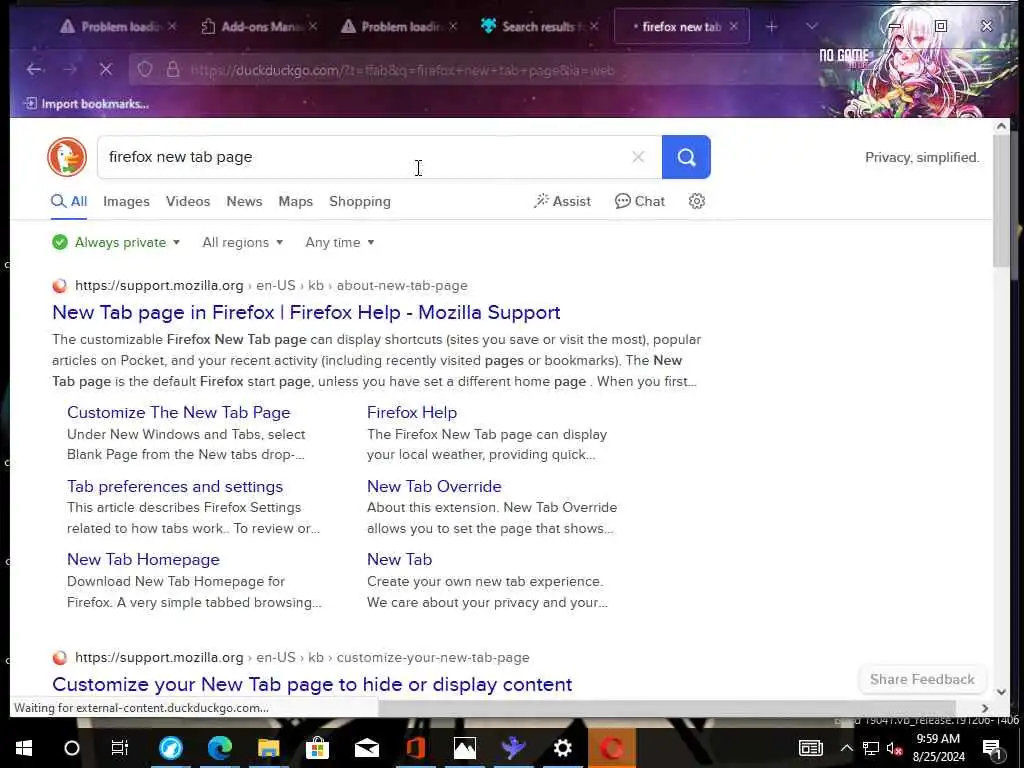Open the Chat feature

640,201
